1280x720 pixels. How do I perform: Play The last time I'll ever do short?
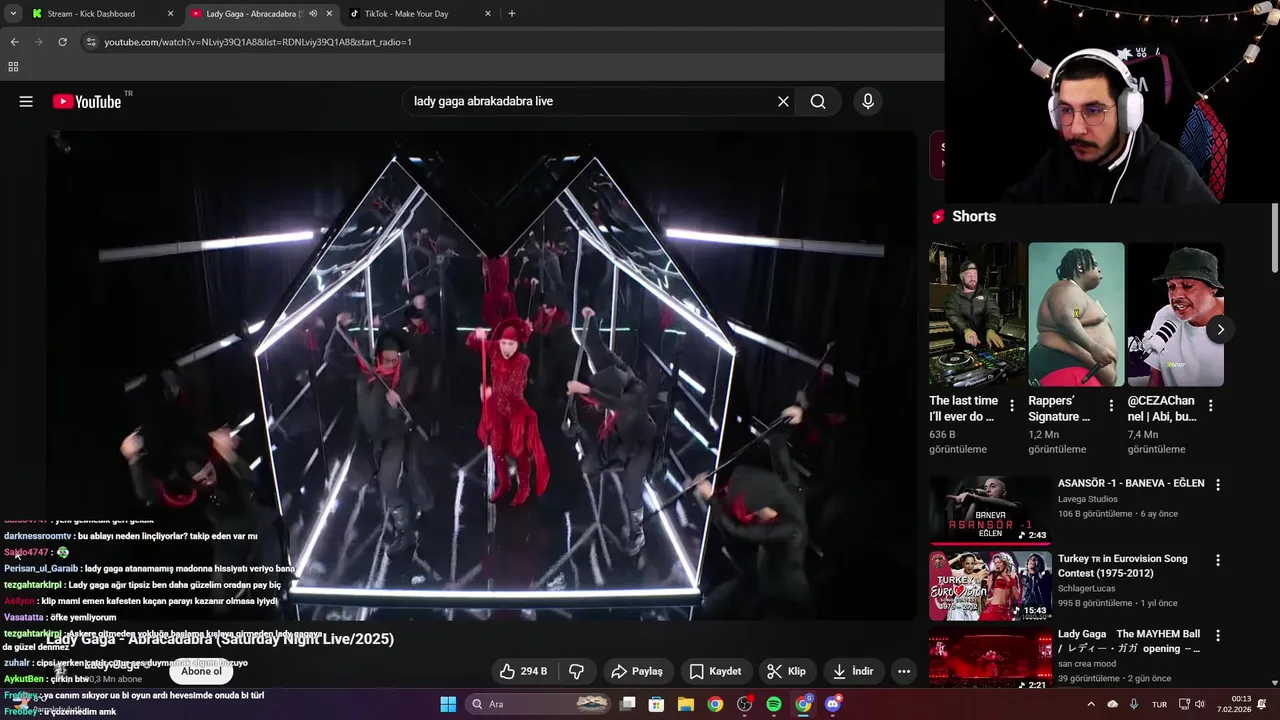coord(977,314)
